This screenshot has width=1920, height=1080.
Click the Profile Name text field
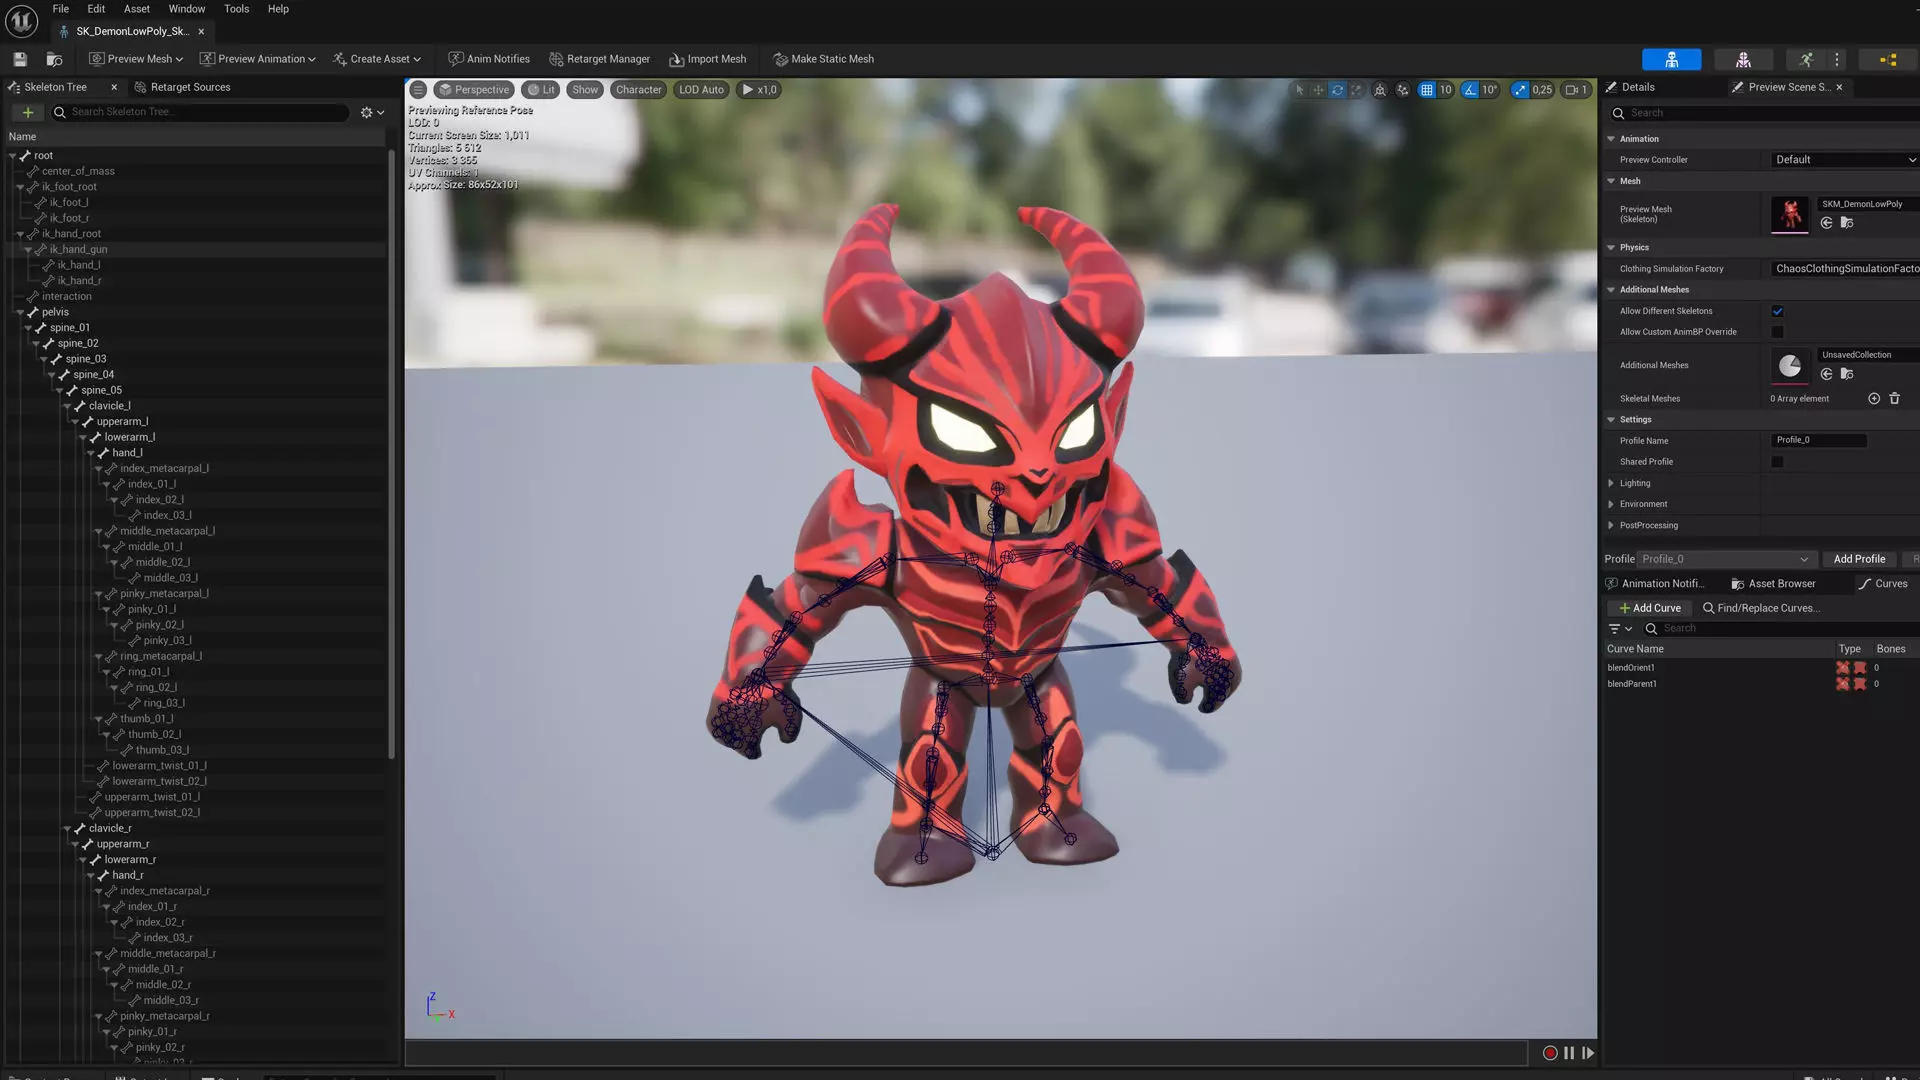pos(1818,441)
